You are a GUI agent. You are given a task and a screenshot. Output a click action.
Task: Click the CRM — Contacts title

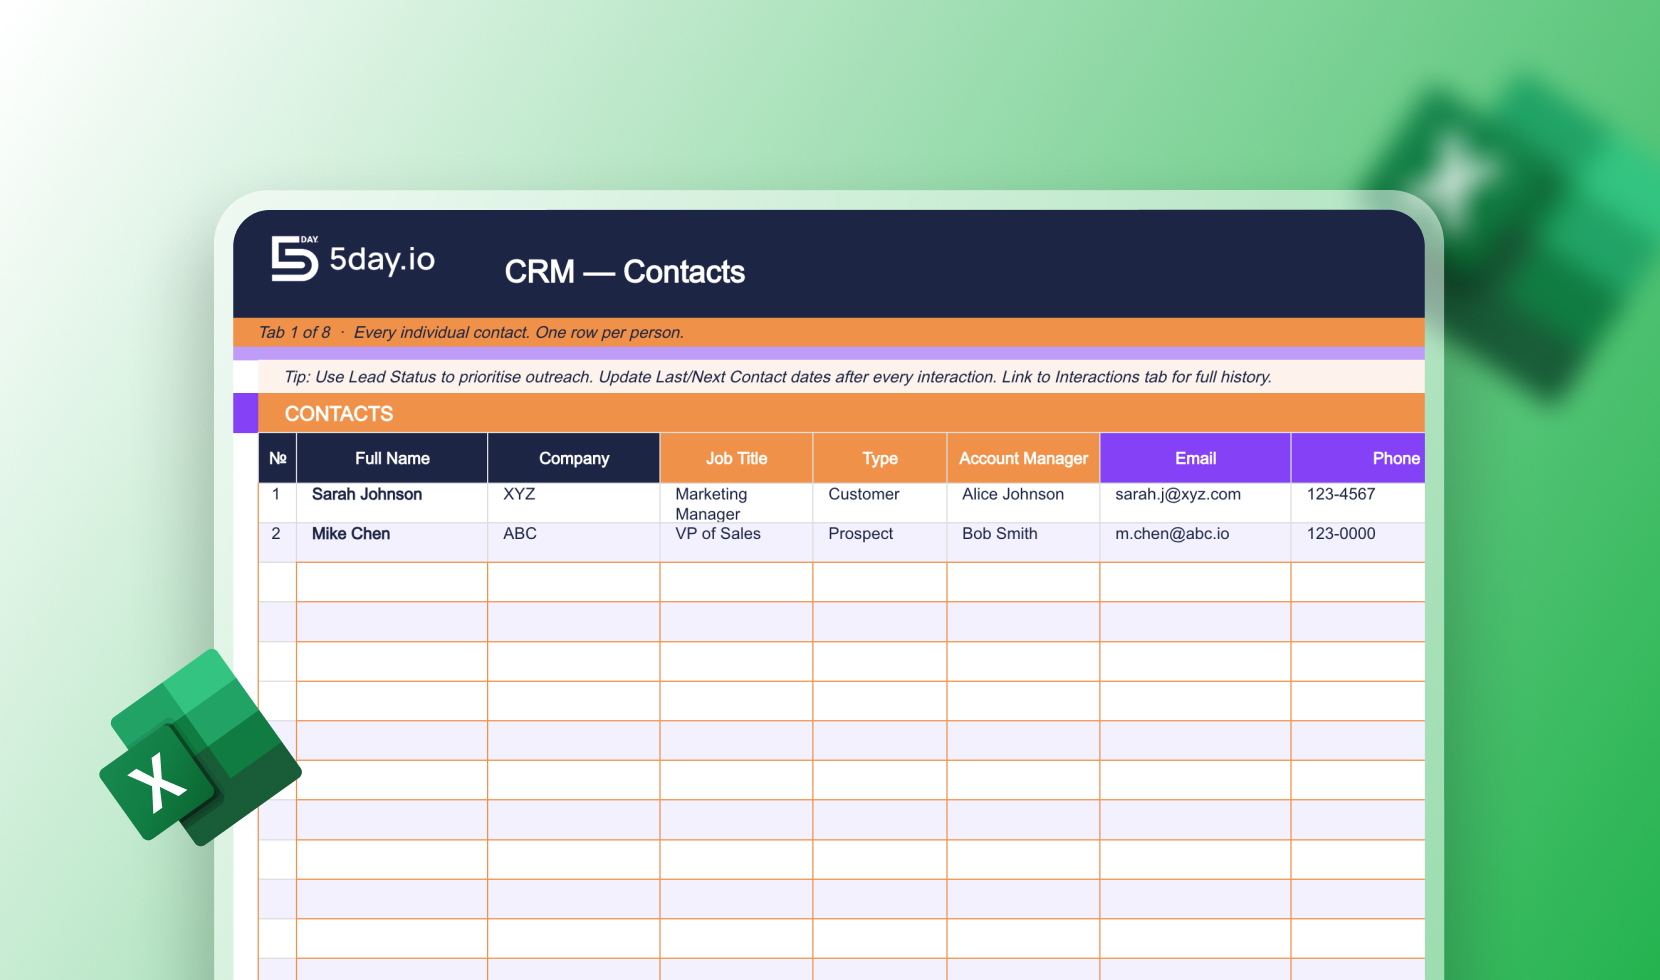coord(624,271)
